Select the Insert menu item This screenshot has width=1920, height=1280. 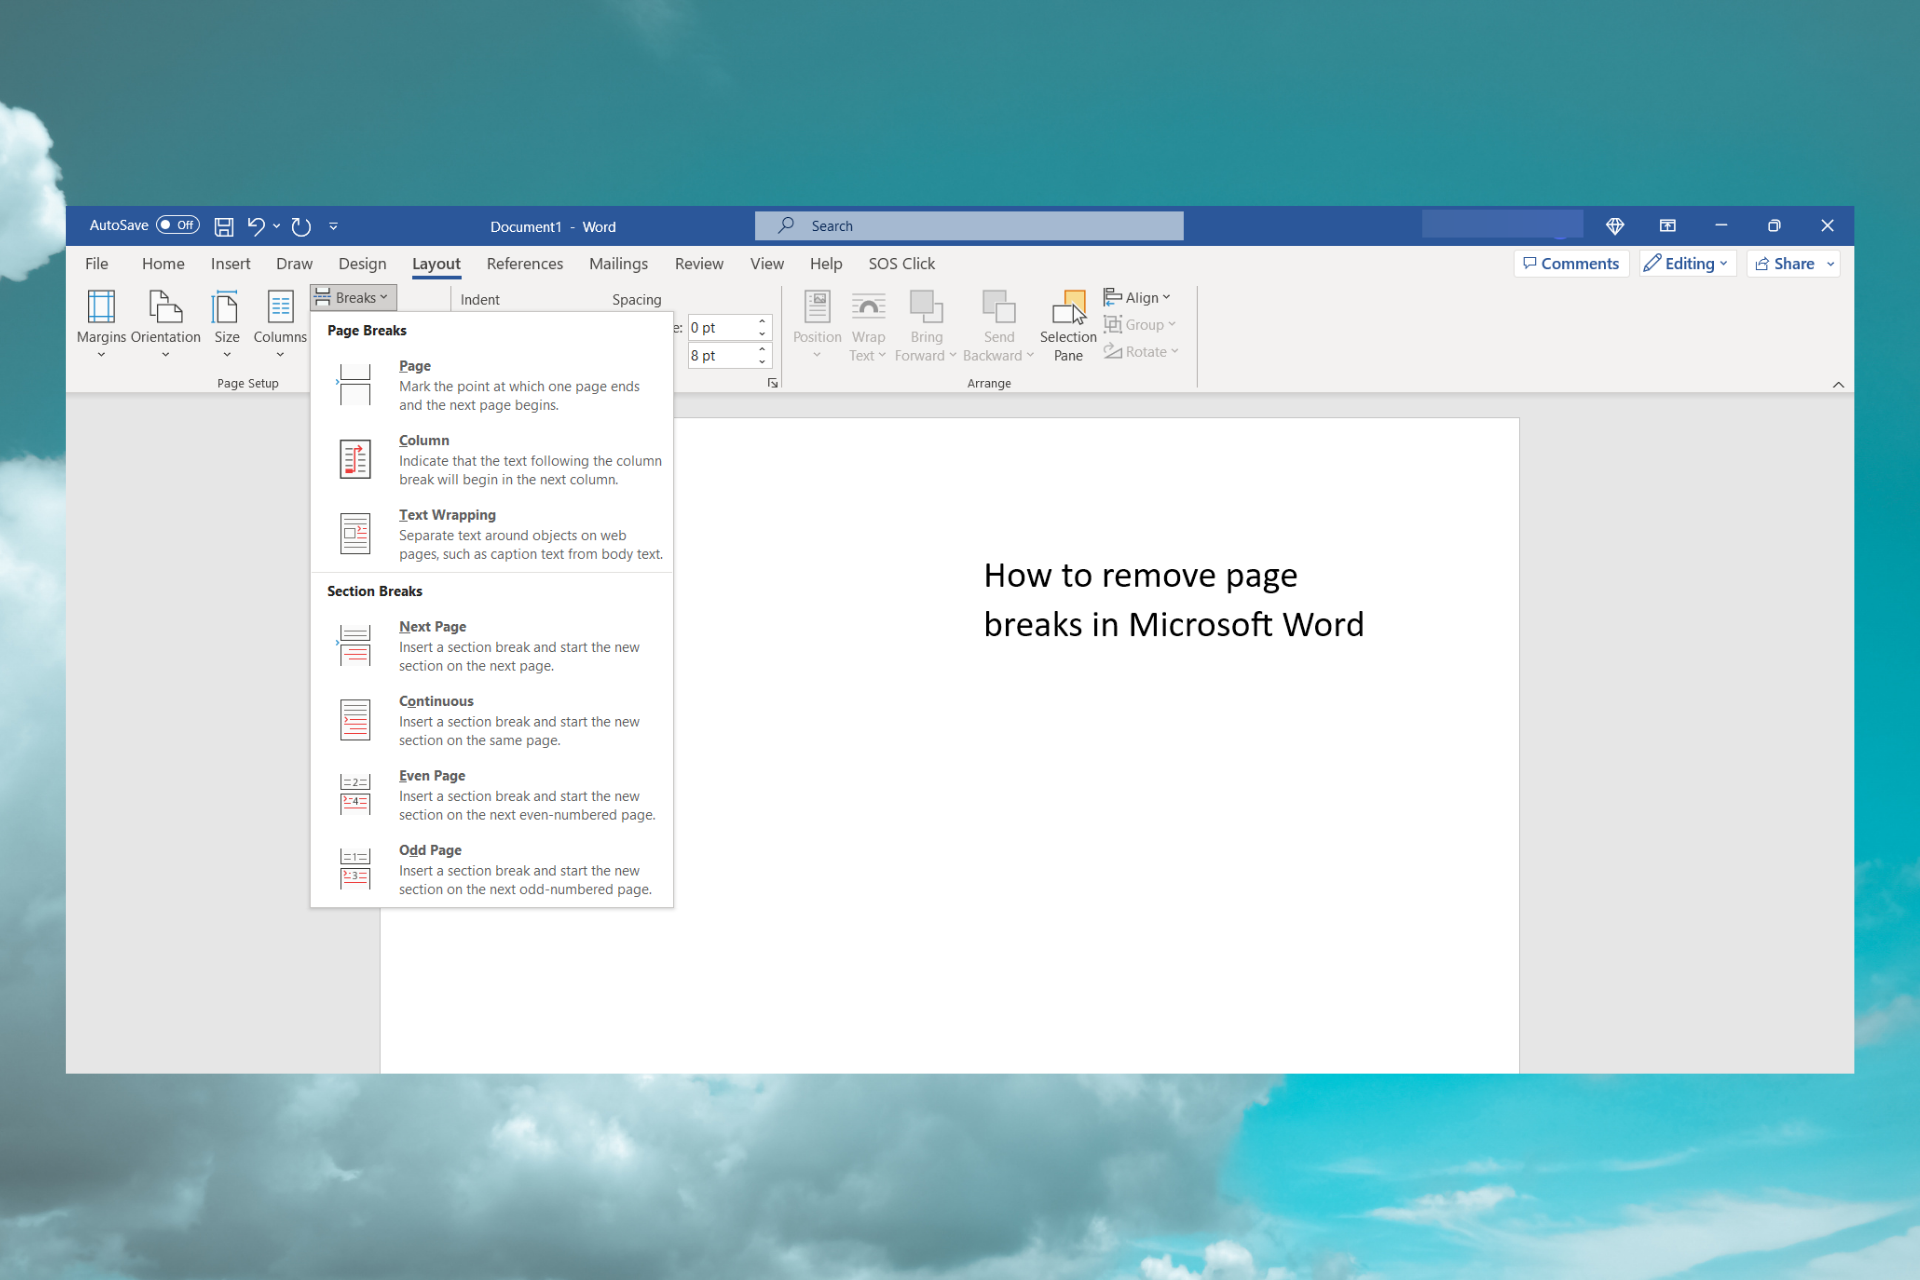pos(230,263)
